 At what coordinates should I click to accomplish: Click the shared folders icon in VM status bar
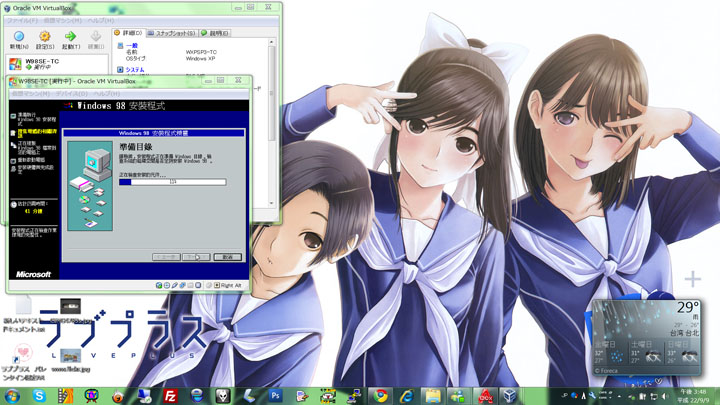click(x=190, y=285)
